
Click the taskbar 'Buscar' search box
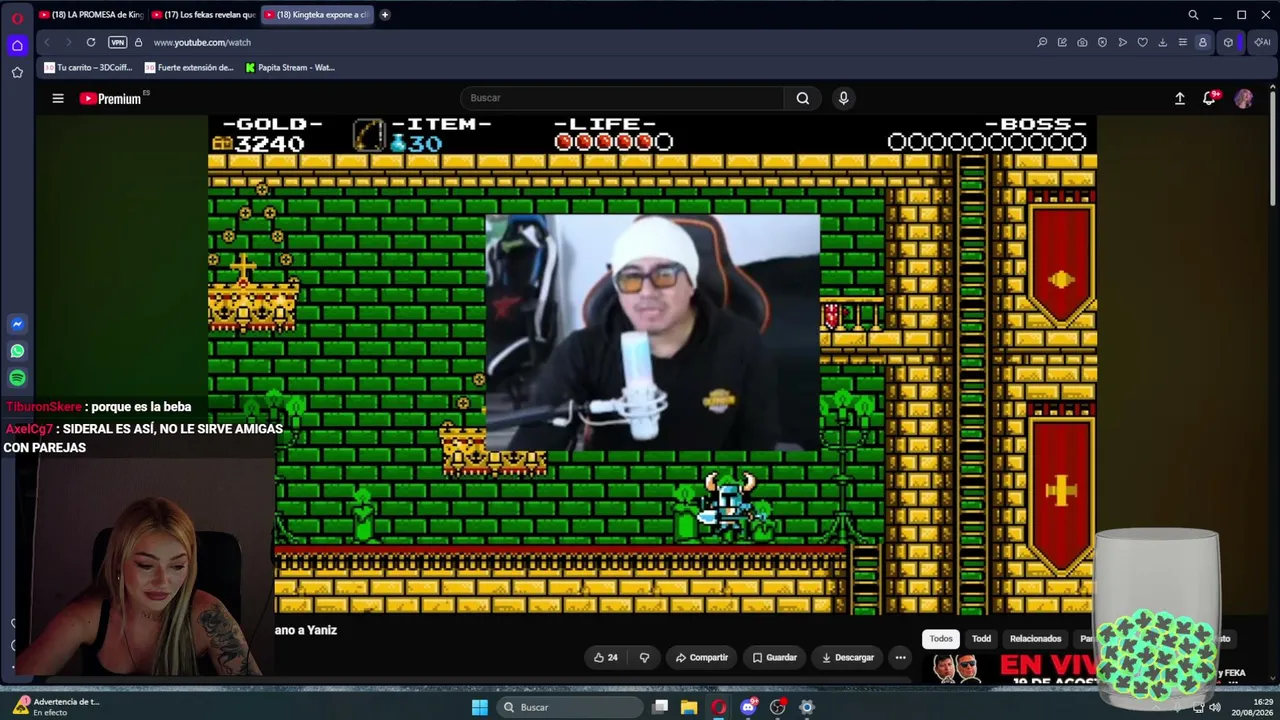point(569,707)
